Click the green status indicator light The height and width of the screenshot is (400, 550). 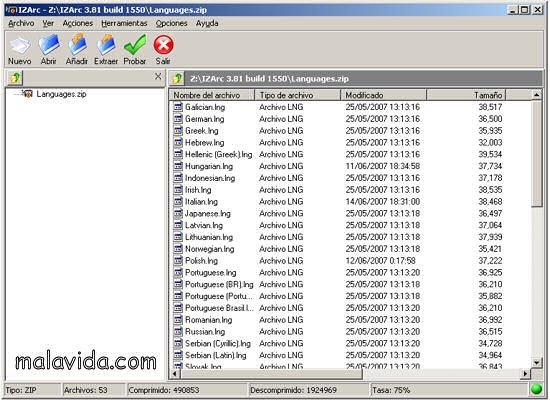coord(536,389)
